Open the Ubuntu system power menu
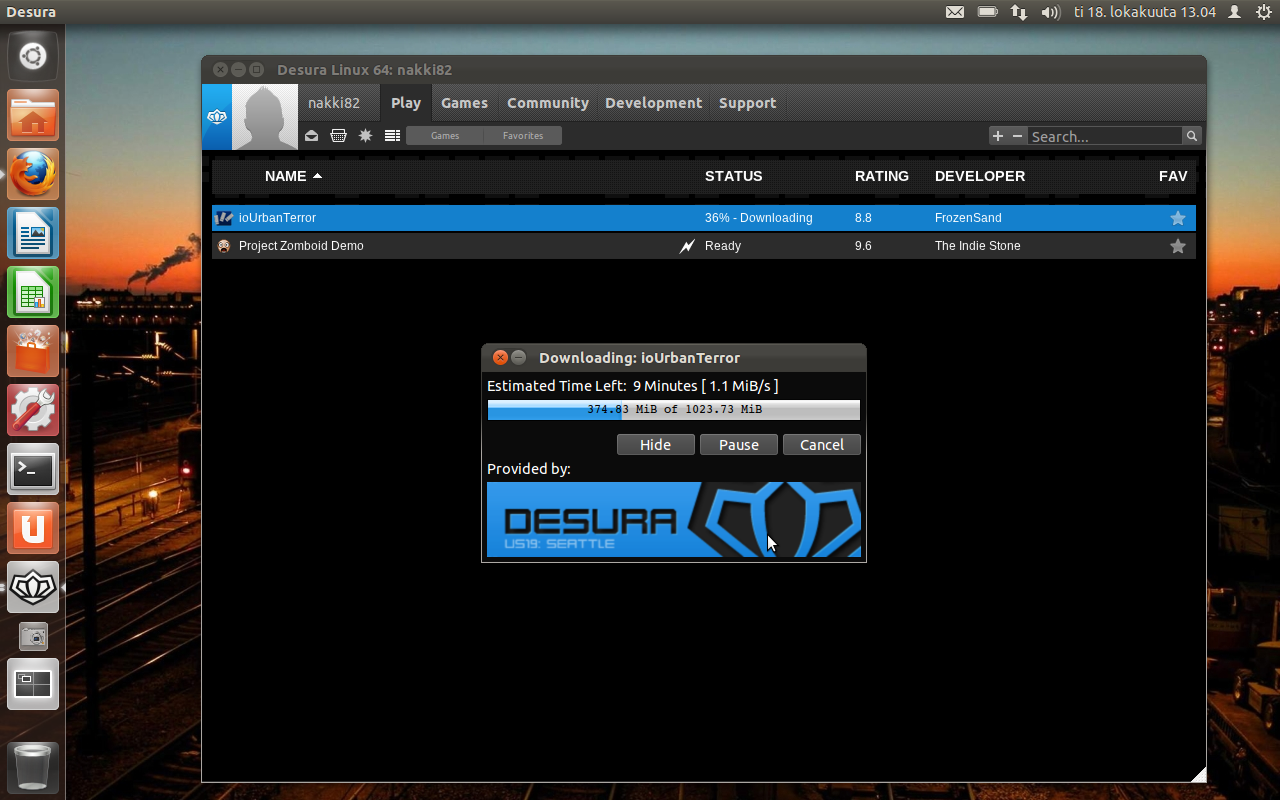Image resolution: width=1280 pixels, height=800 pixels. (1263, 12)
